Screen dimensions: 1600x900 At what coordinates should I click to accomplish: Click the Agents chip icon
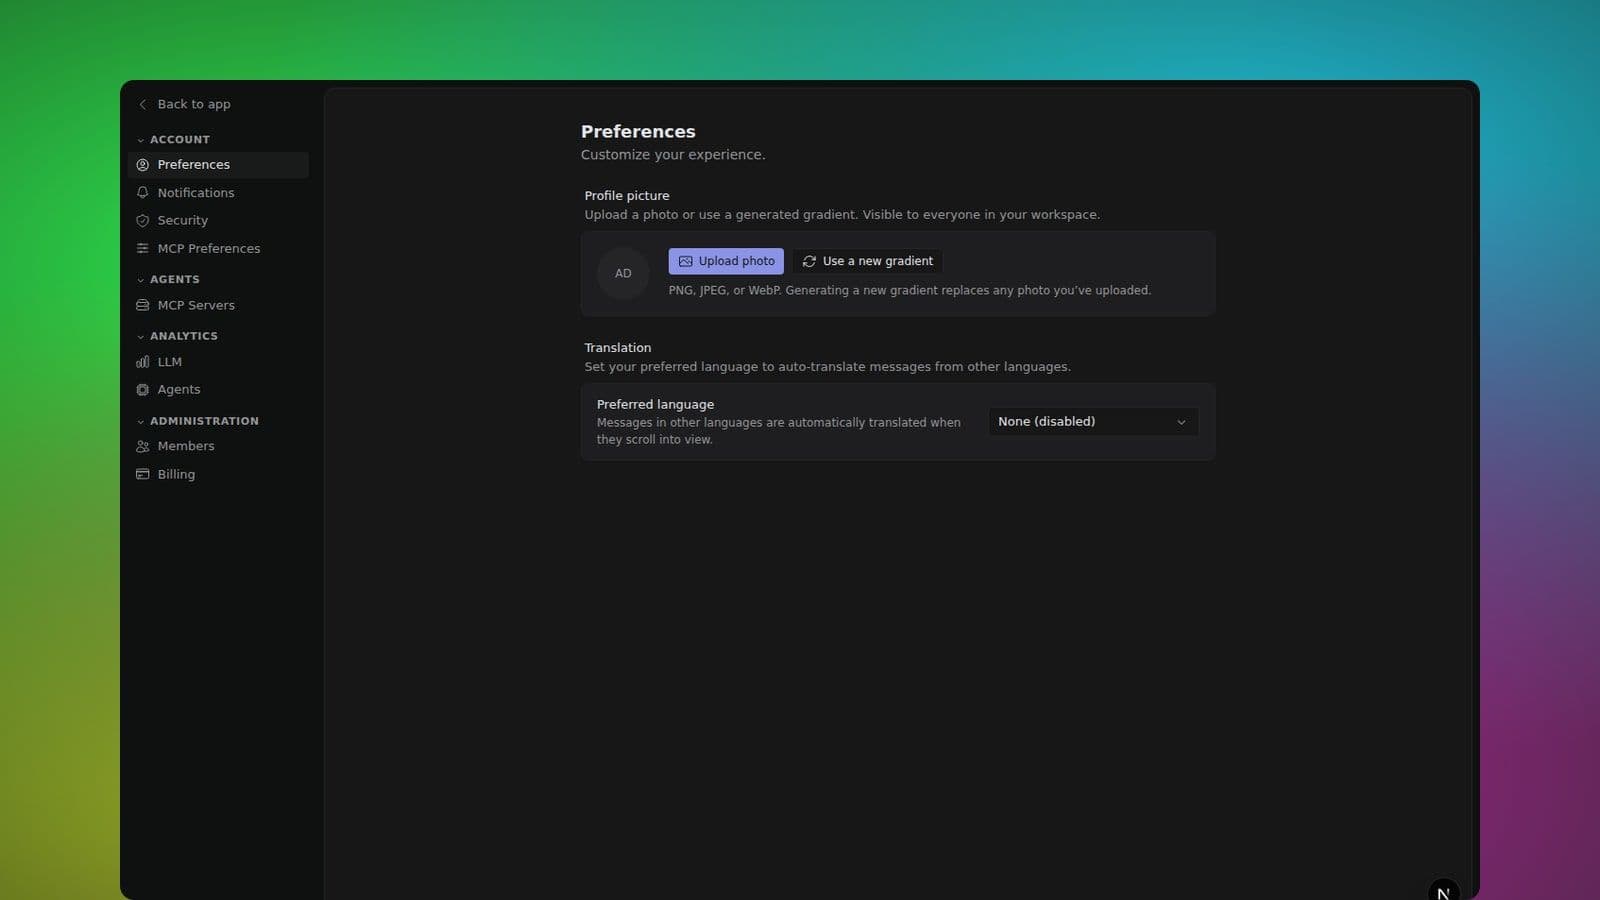tap(143, 390)
